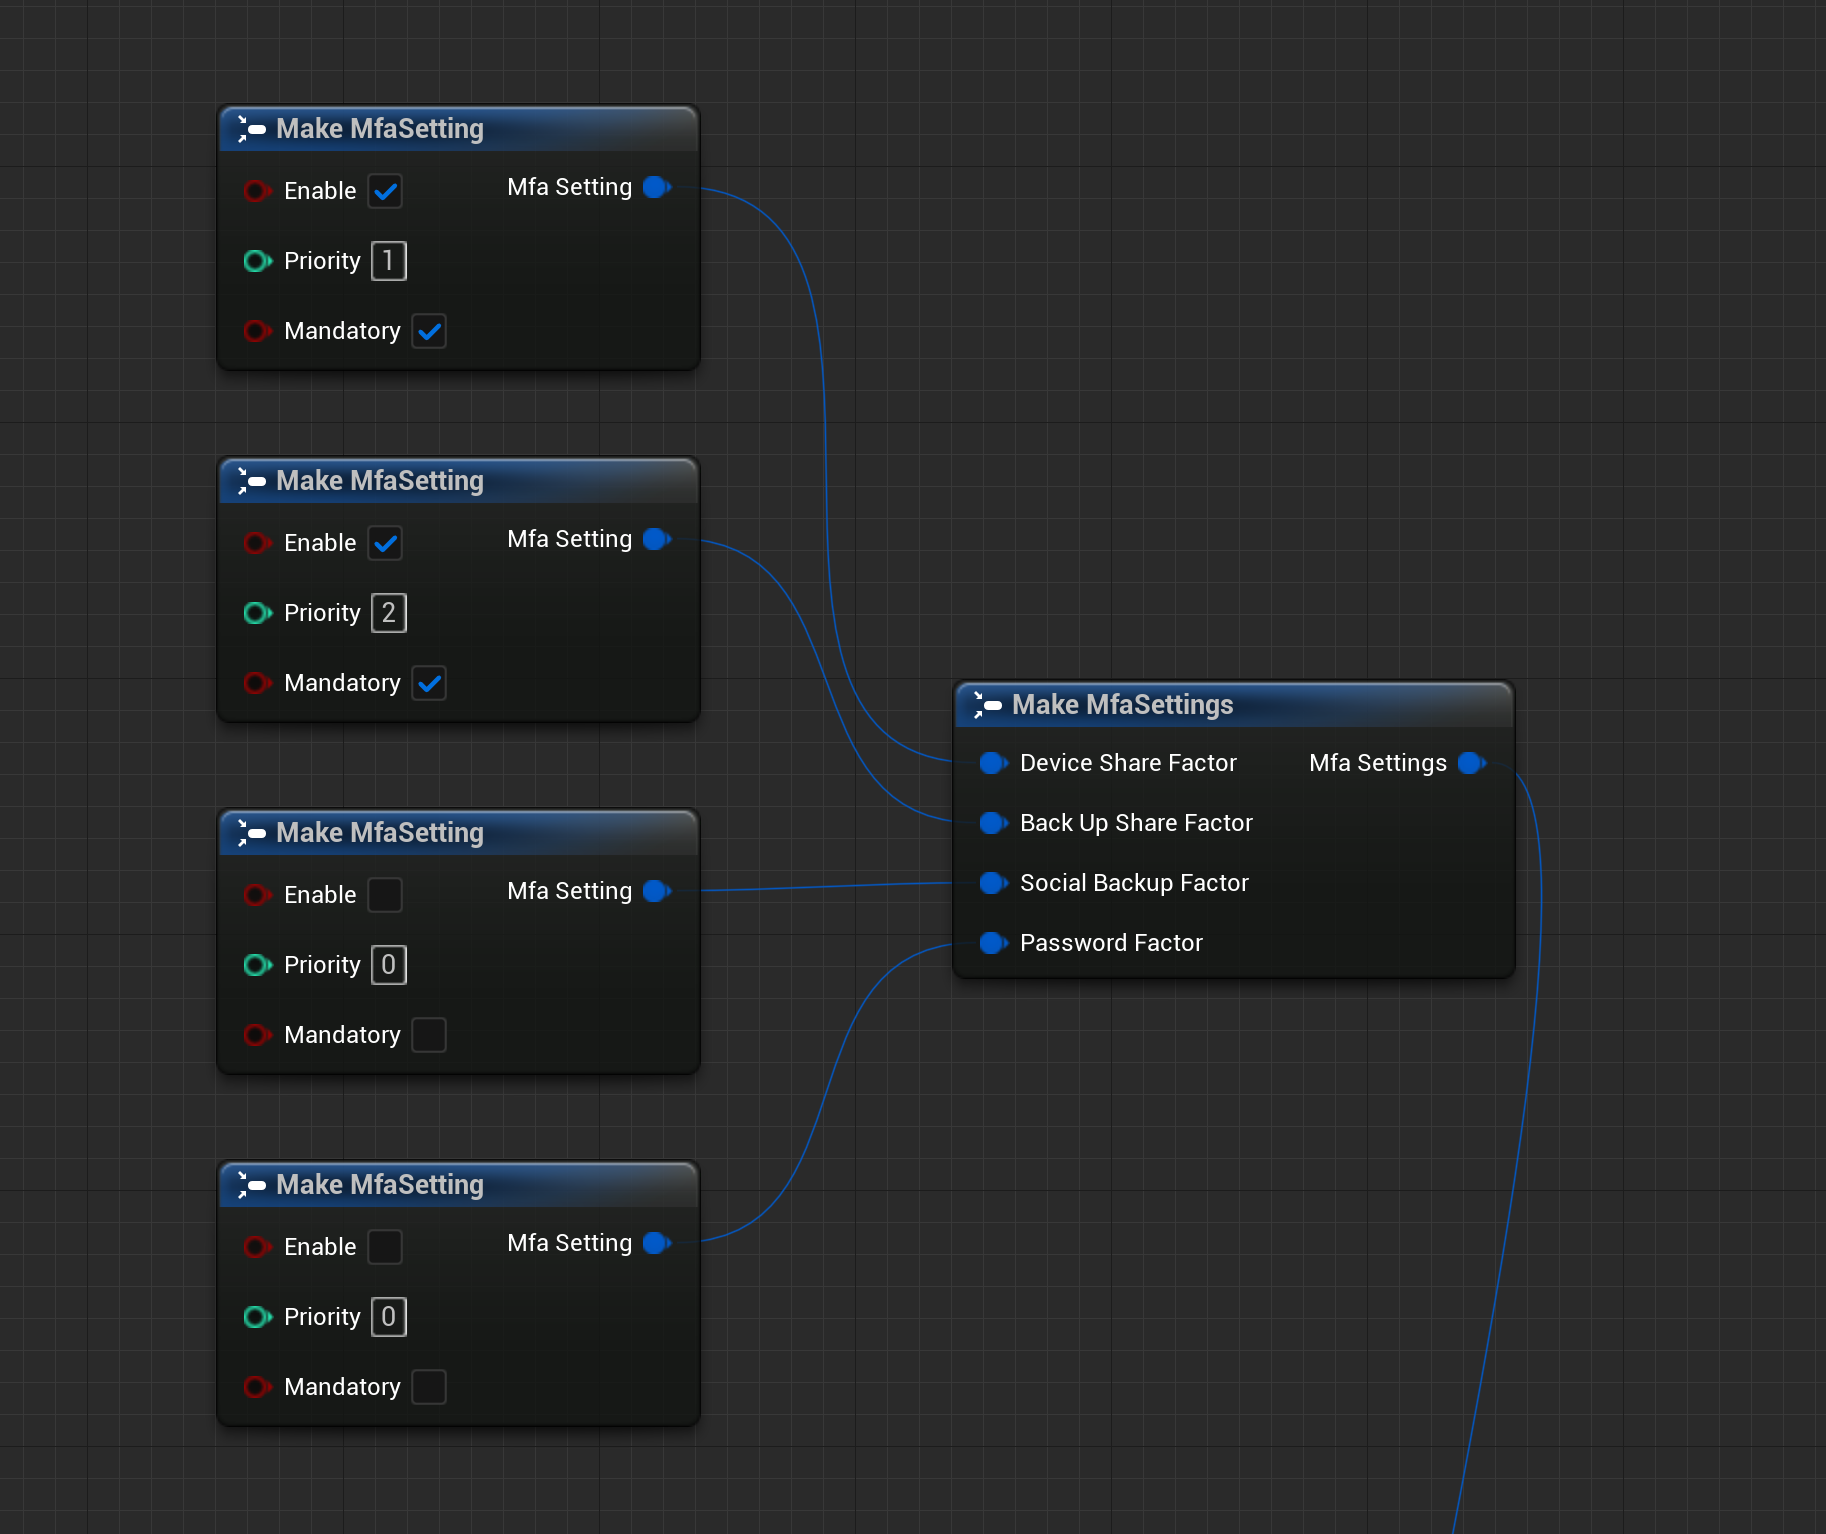Click the Mfa Setting output pin on the bottom node
Viewport: 1826px width, 1534px height.
coord(657,1243)
